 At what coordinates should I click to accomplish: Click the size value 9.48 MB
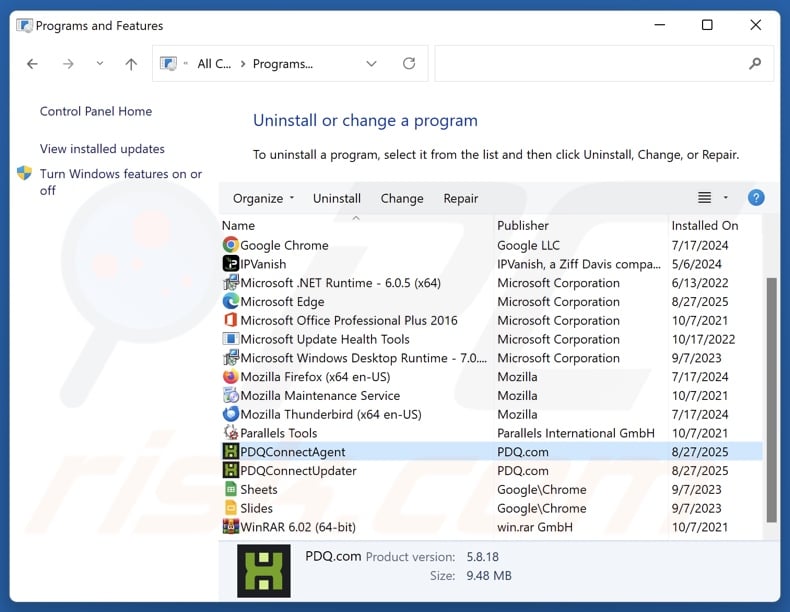[x=489, y=576]
